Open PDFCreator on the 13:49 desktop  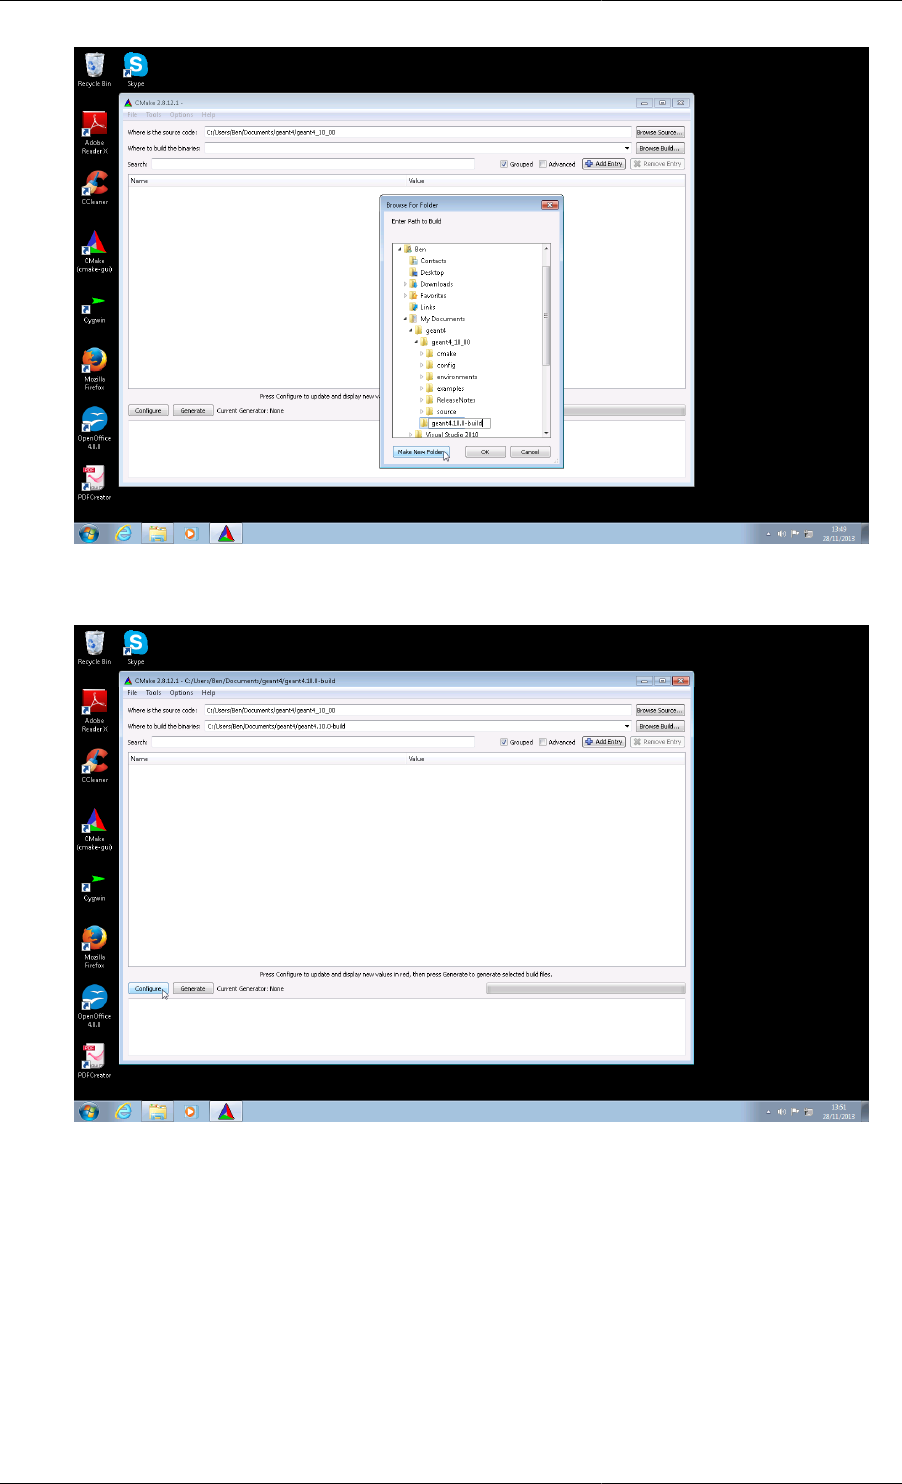pyautogui.click(x=94, y=483)
